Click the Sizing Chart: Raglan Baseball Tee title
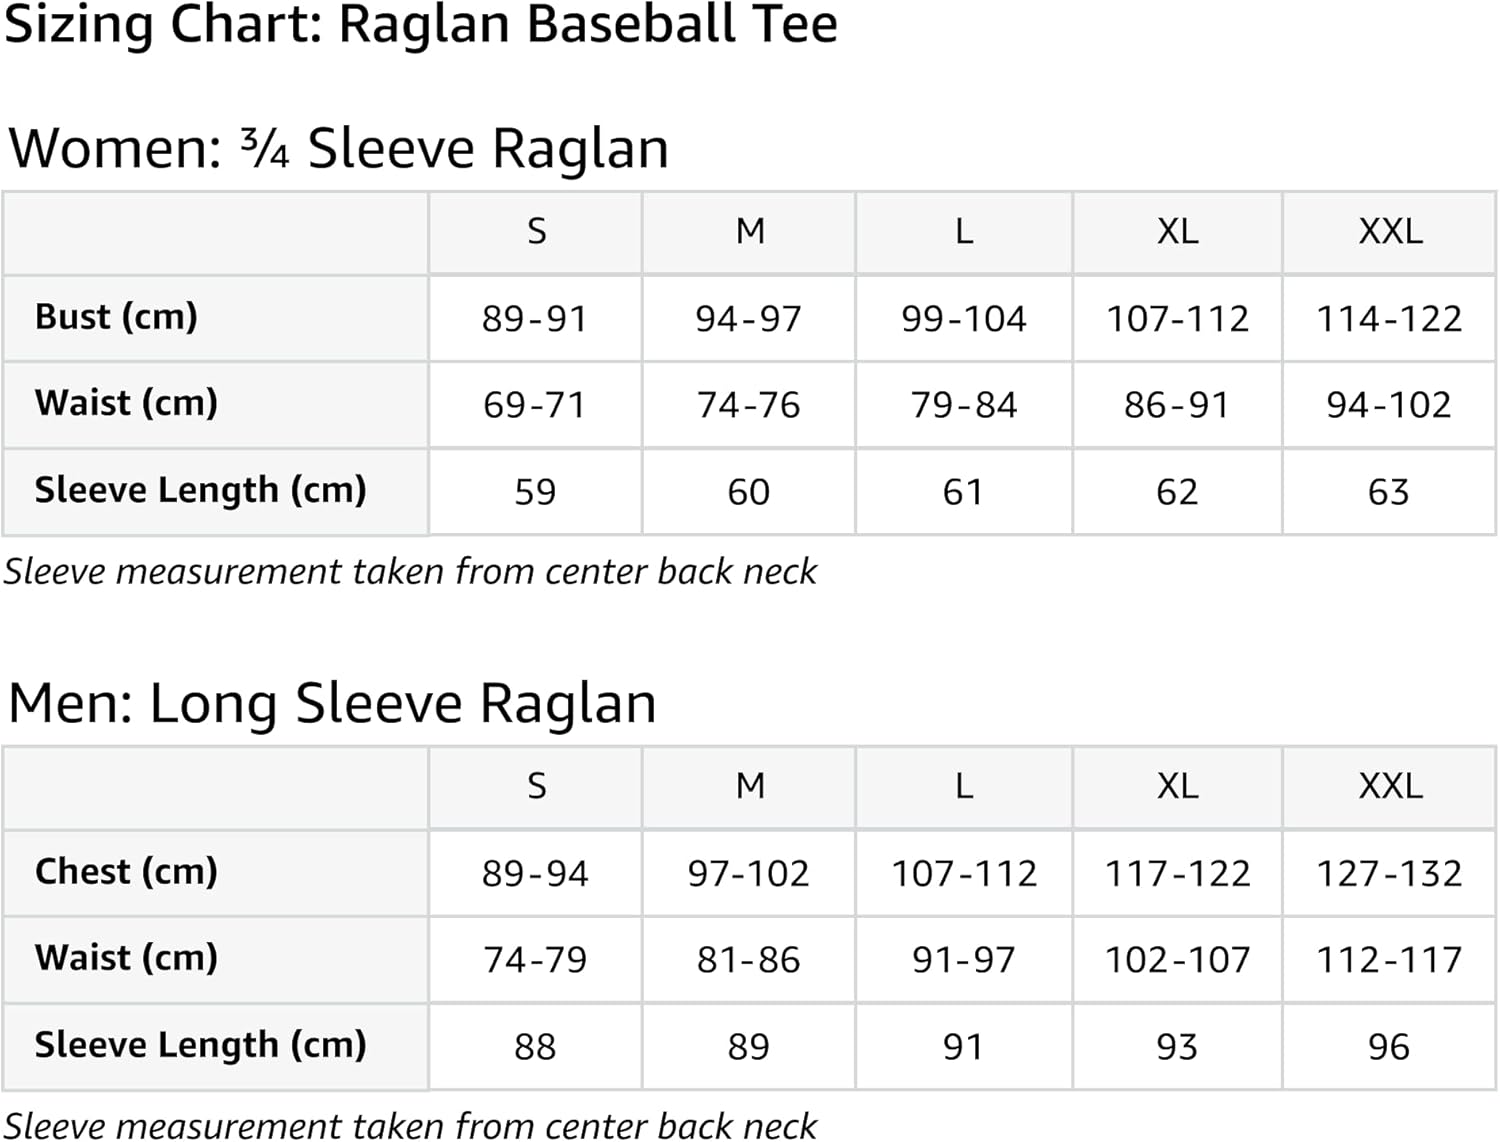This screenshot has width=1500, height=1142. [x=420, y=24]
